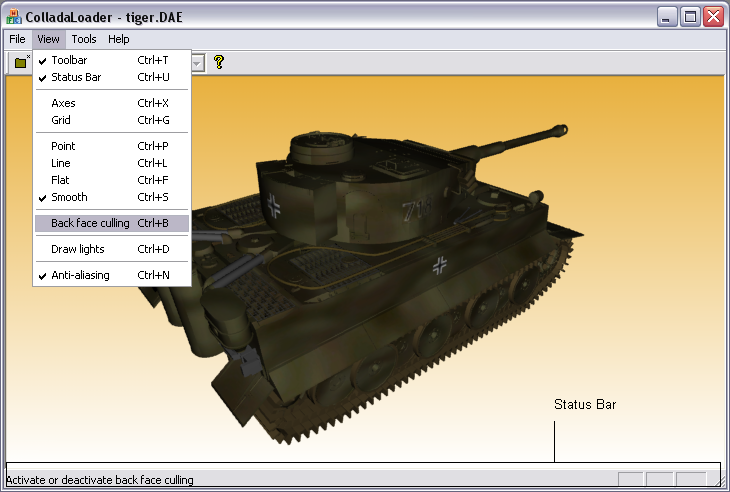This screenshot has width=730, height=492.
Task: Enable Grid display from View menu
Action: point(112,120)
